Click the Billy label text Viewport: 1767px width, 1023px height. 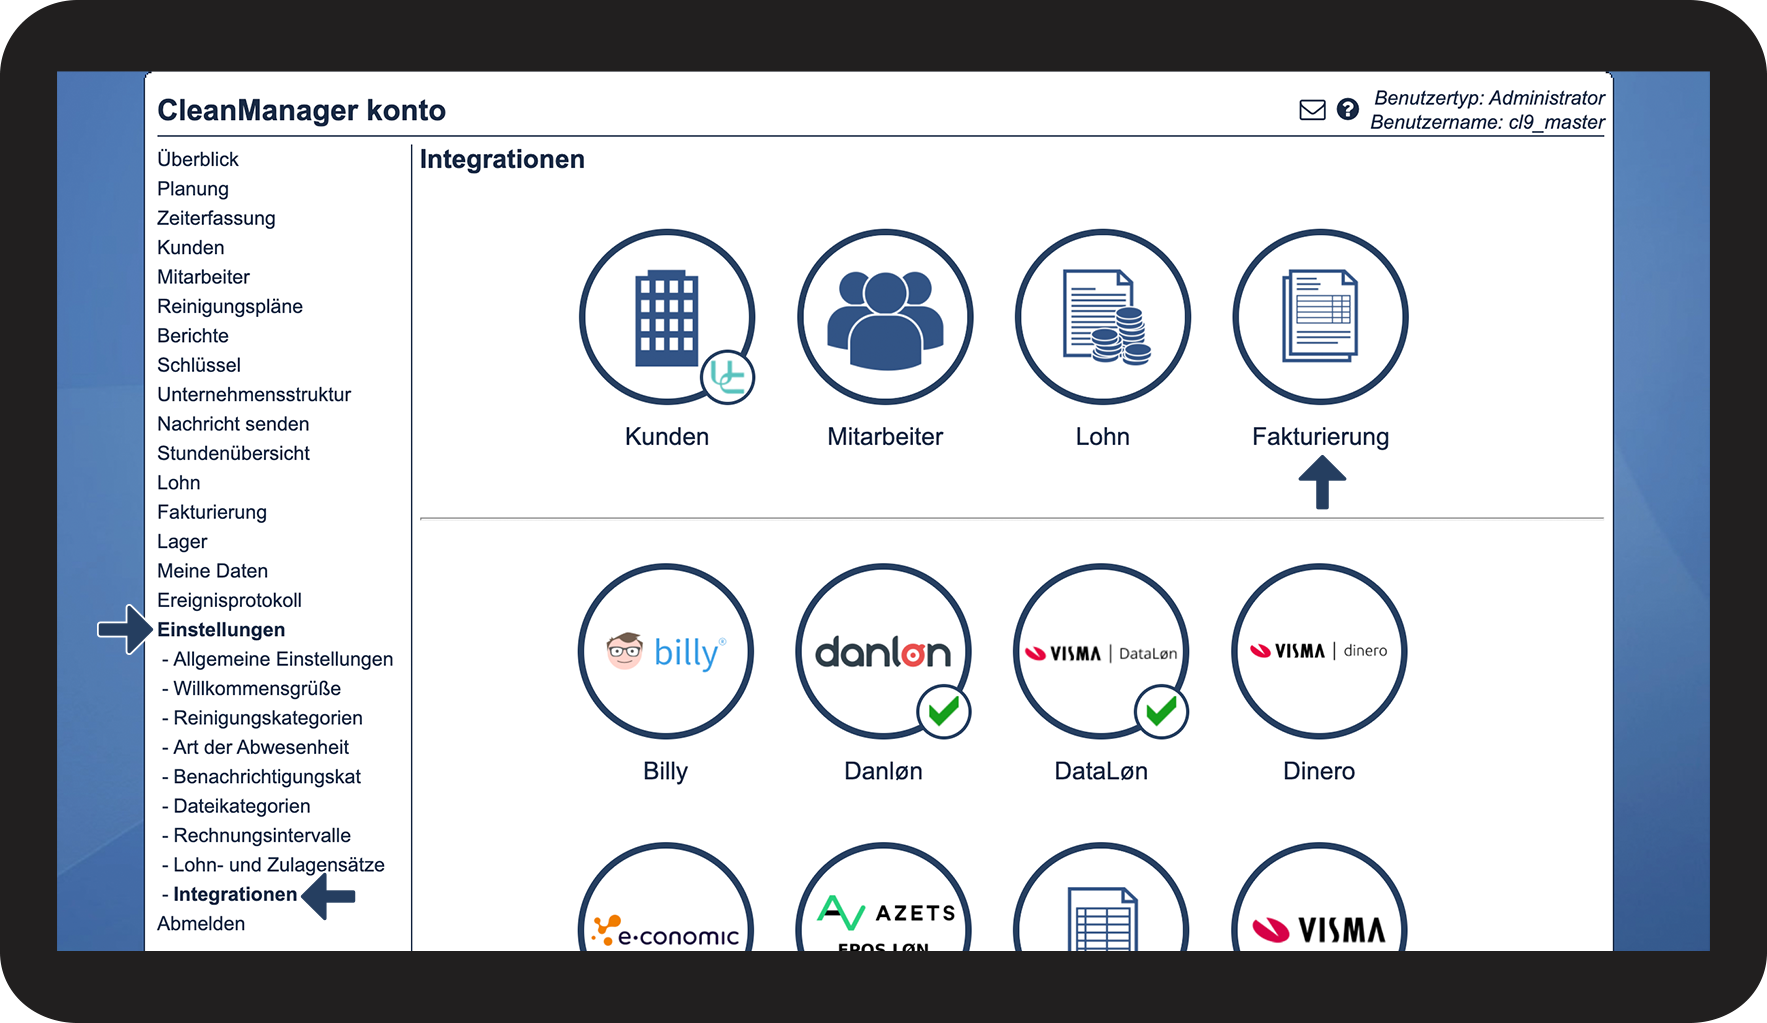pyautogui.click(x=666, y=771)
